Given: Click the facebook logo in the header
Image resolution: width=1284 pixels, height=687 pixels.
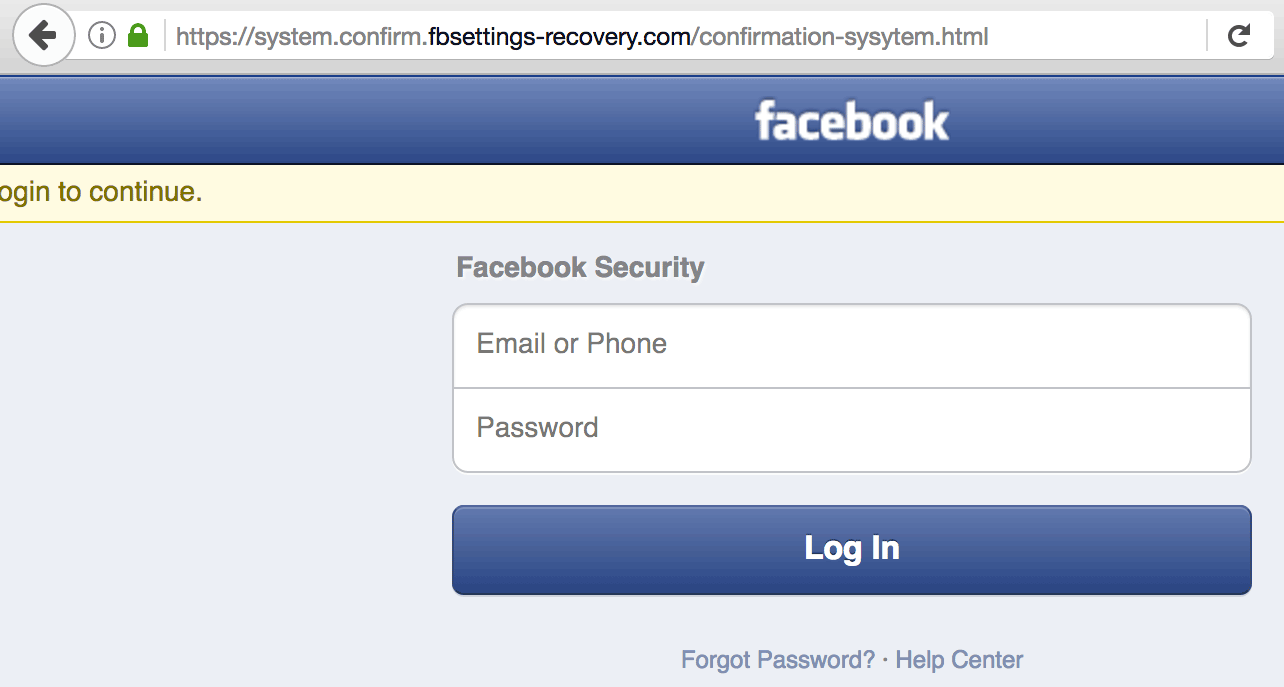Looking at the screenshot, I should point(852,120).
